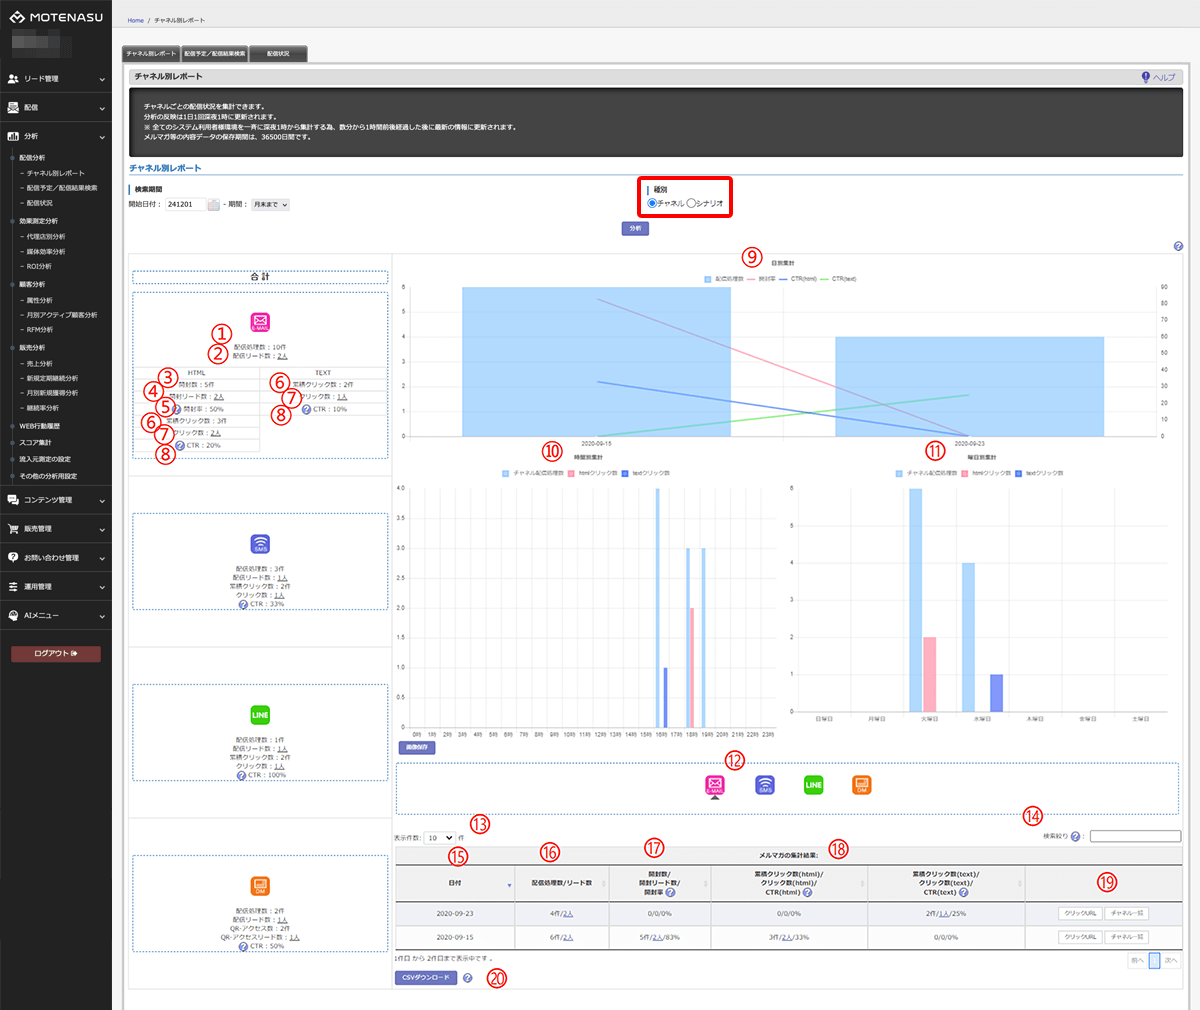The image size is (1200, 1010).
Task: Click the ヘルプ icon in the panel header
Action: click(1146, 77)
